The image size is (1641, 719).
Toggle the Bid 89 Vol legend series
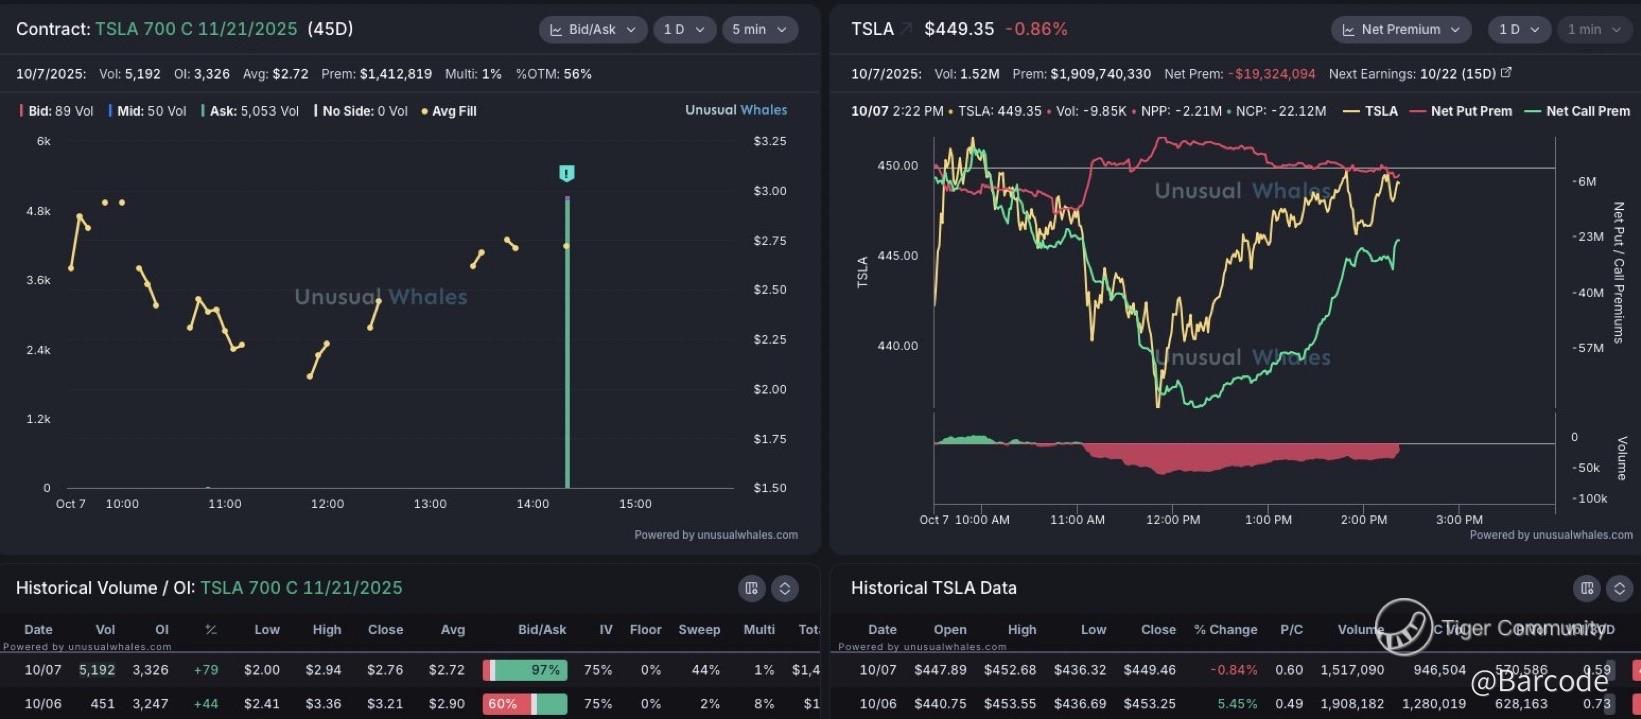pyautogui.click(x=57, y=111)
